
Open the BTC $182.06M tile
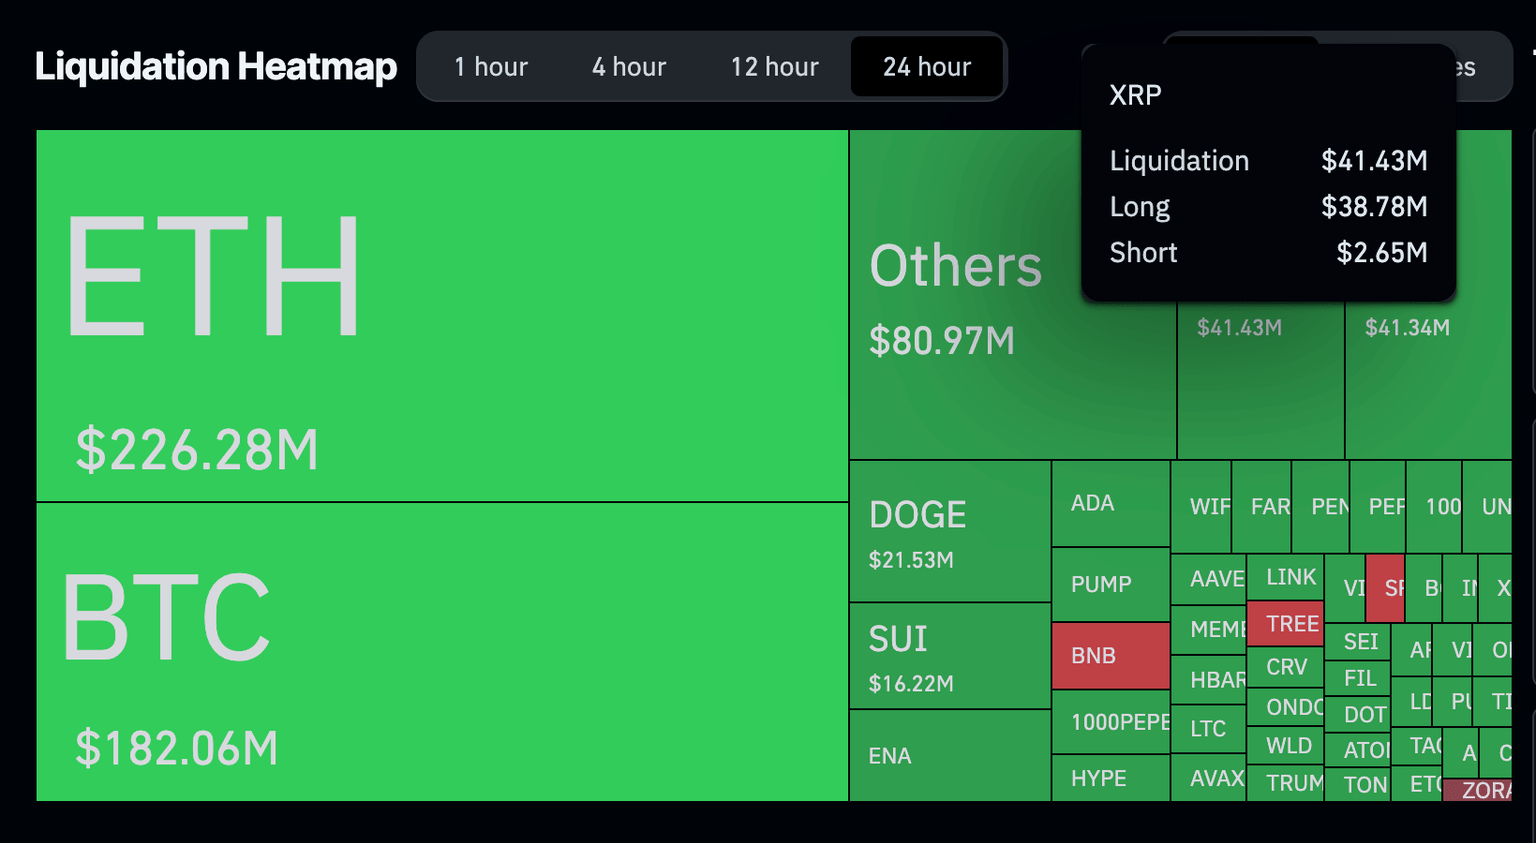coord(442,651)
